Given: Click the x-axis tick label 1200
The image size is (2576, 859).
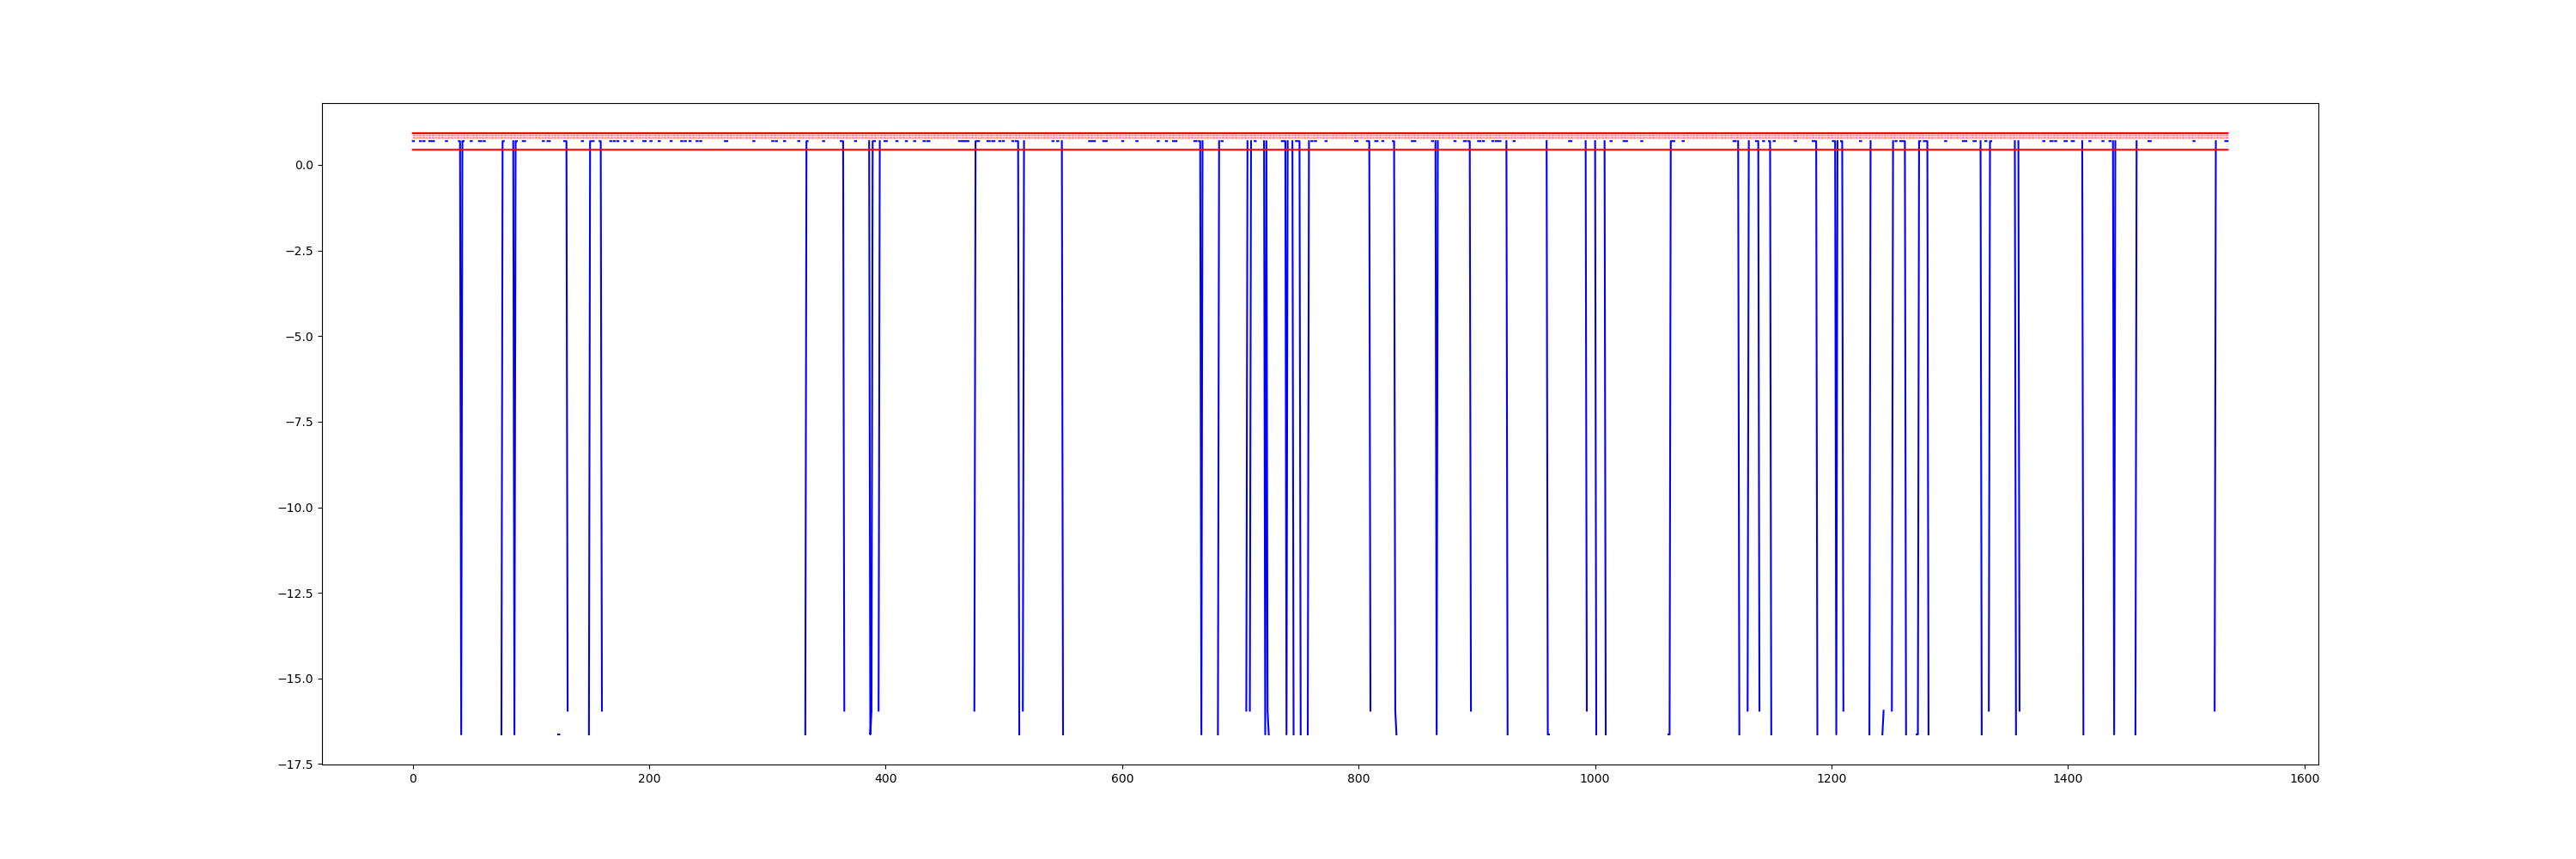Looking at the screenshot, I should click(x=1832, y=779).
